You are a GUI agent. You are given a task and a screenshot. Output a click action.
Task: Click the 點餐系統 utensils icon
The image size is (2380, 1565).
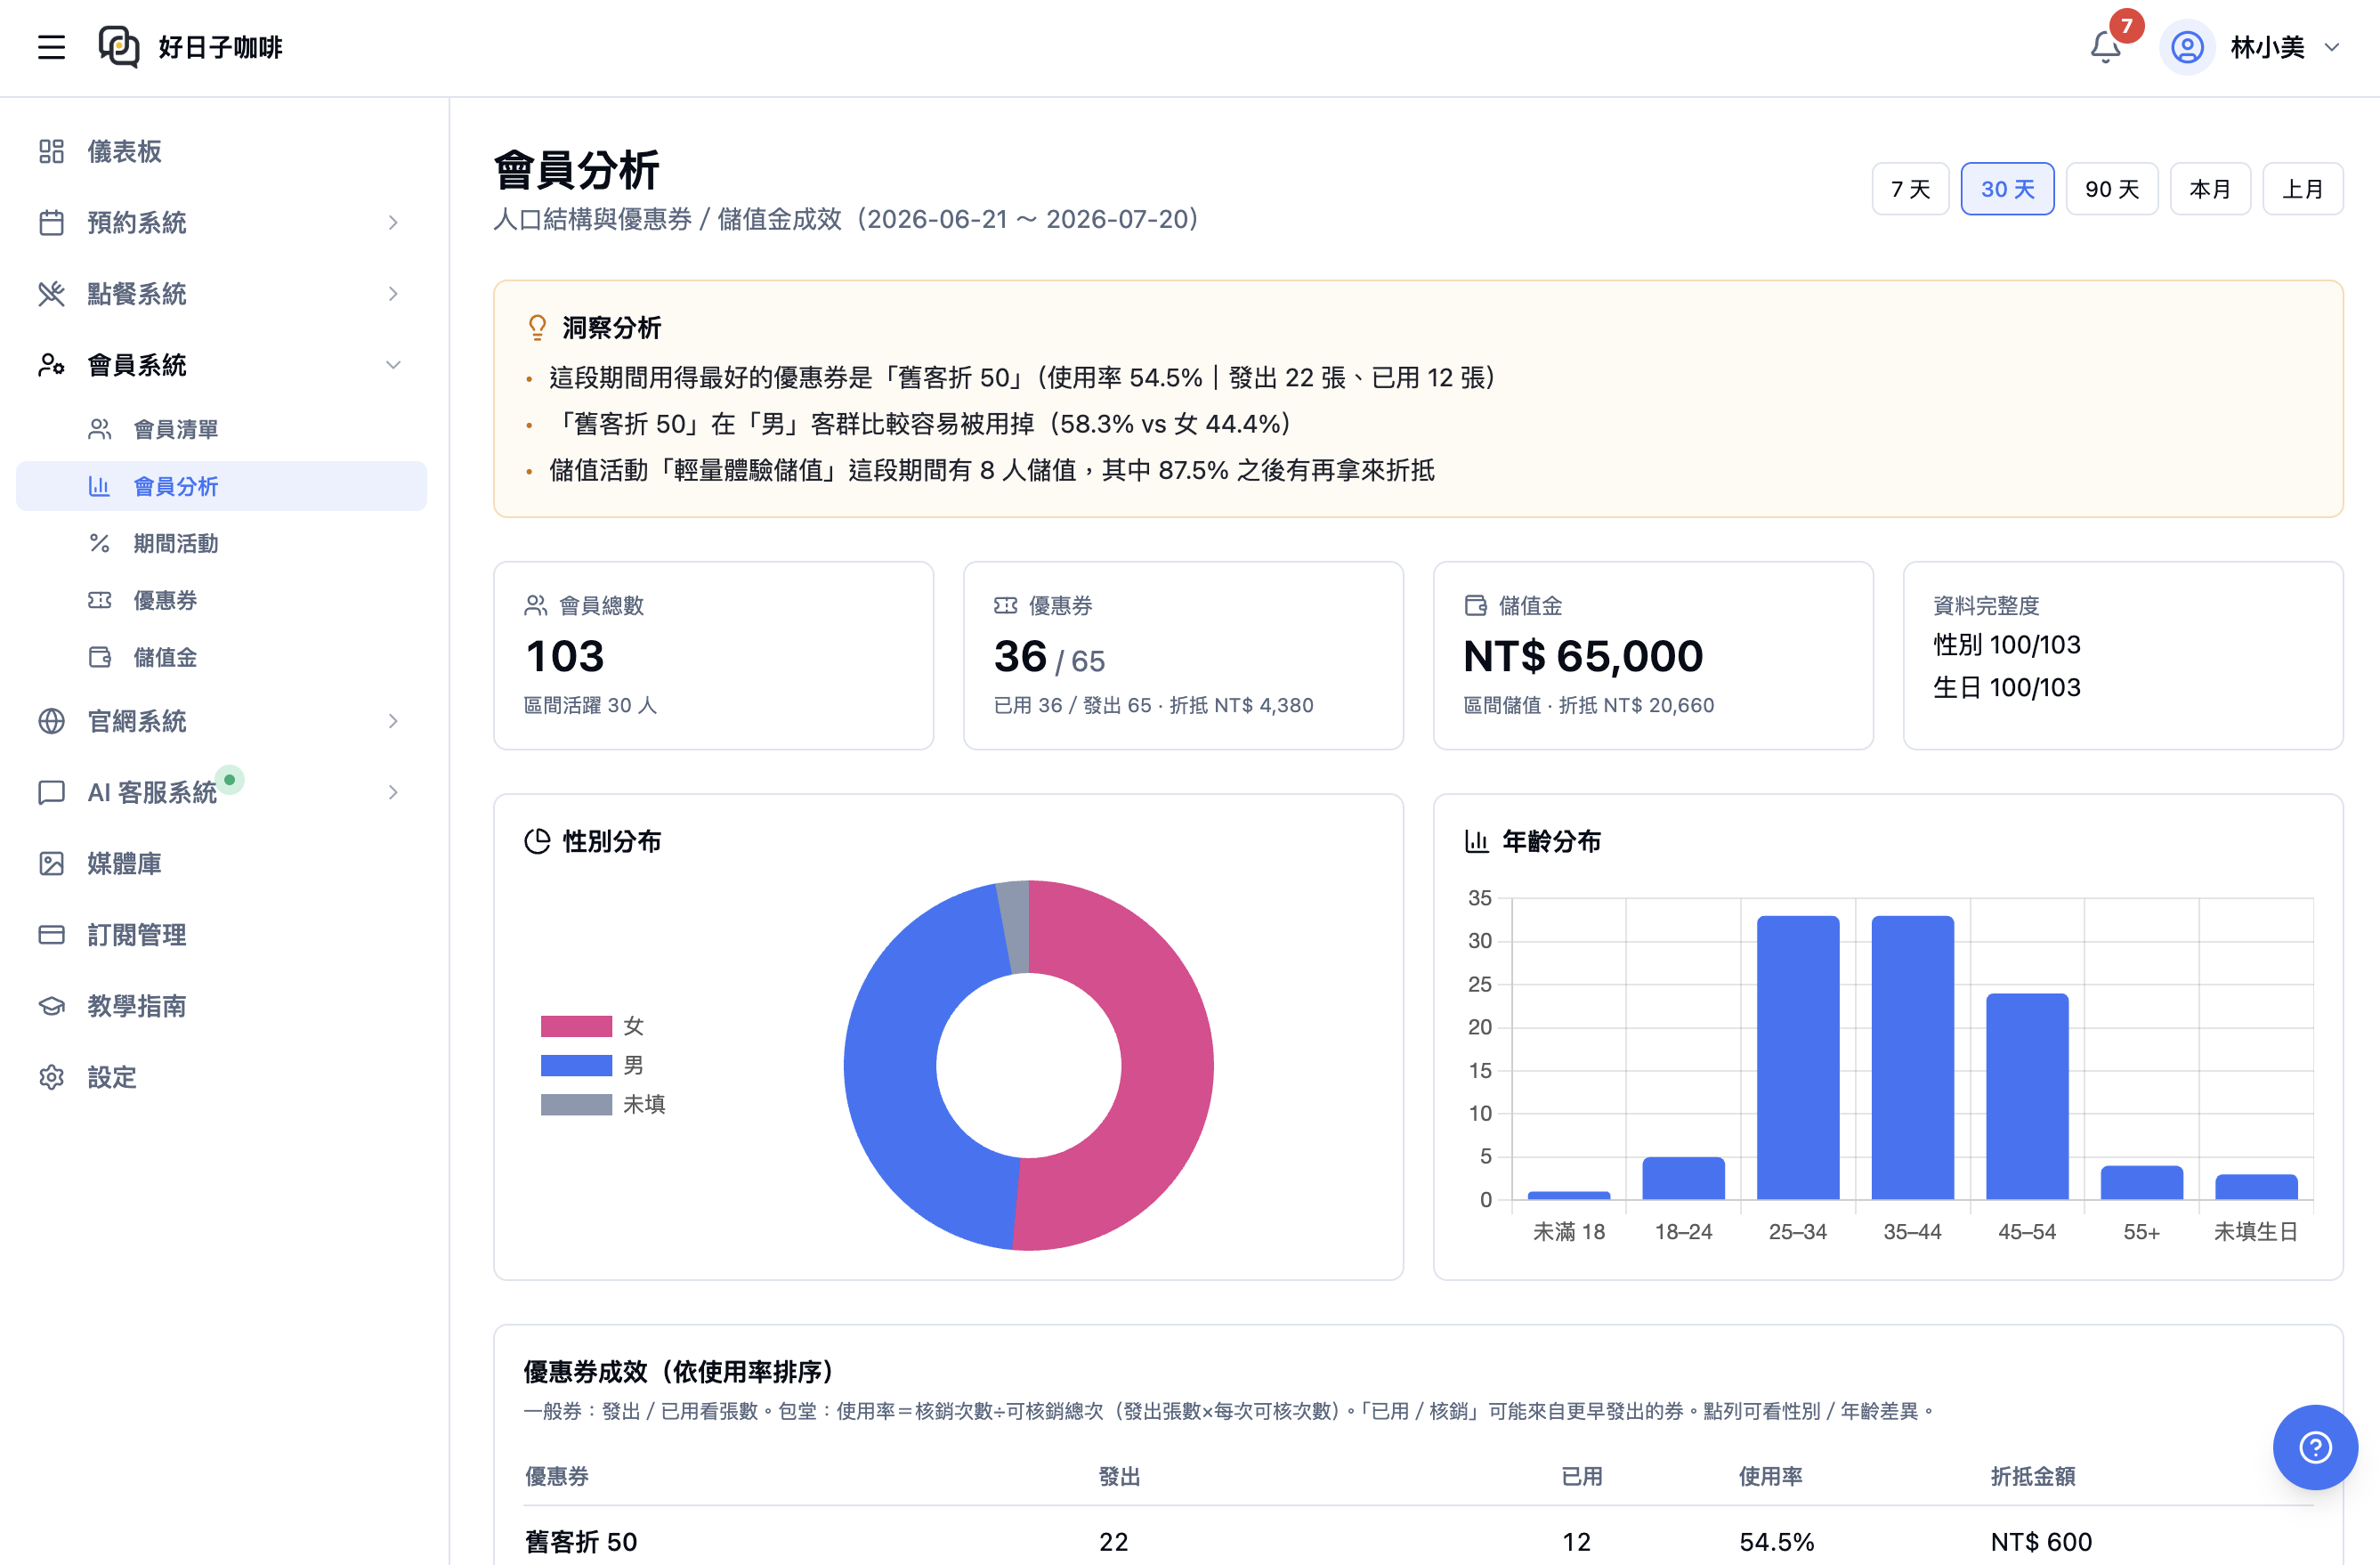[51, 293]
